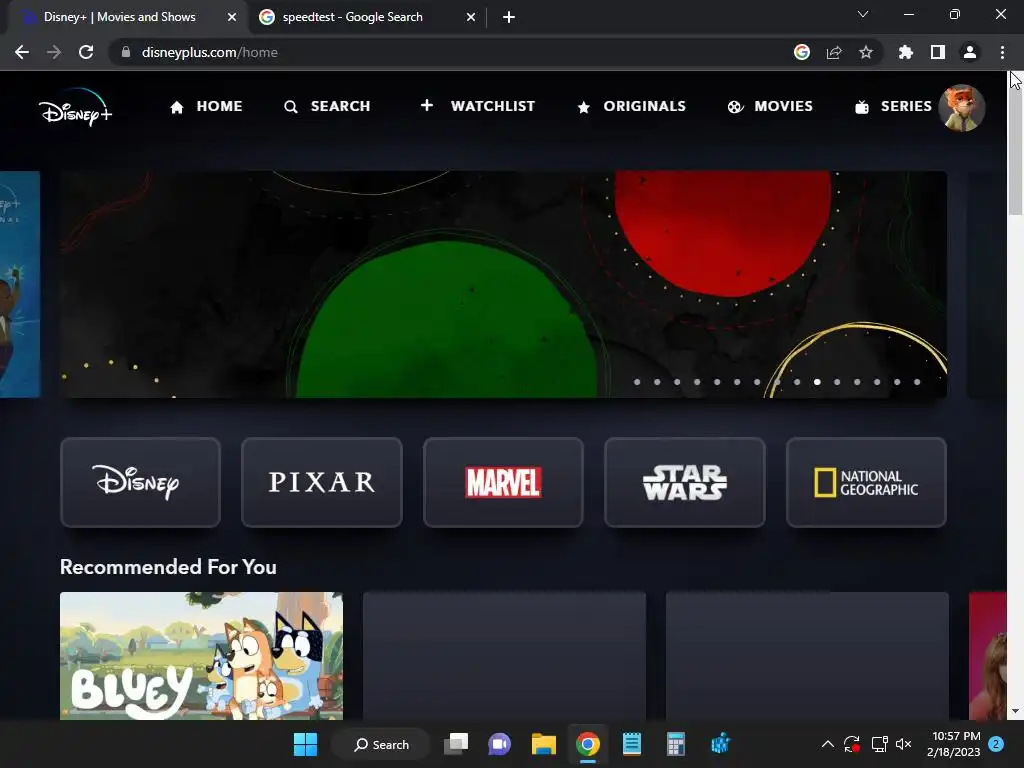Reload the Disney+ page
Viewport: 1024px width, 768px height.
86,52
